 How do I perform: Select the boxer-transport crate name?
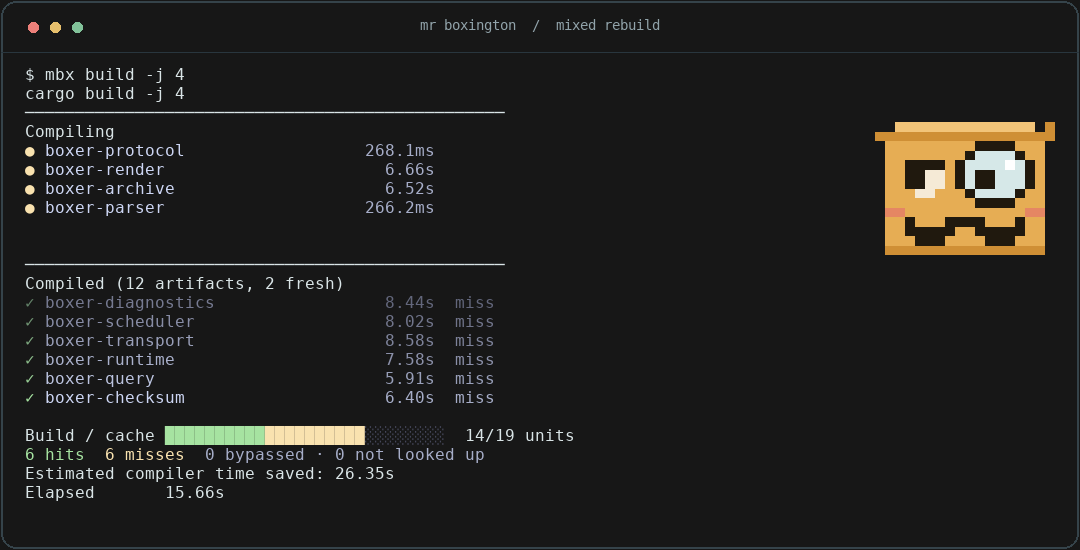pyautogui.click(x=120, y=341)
